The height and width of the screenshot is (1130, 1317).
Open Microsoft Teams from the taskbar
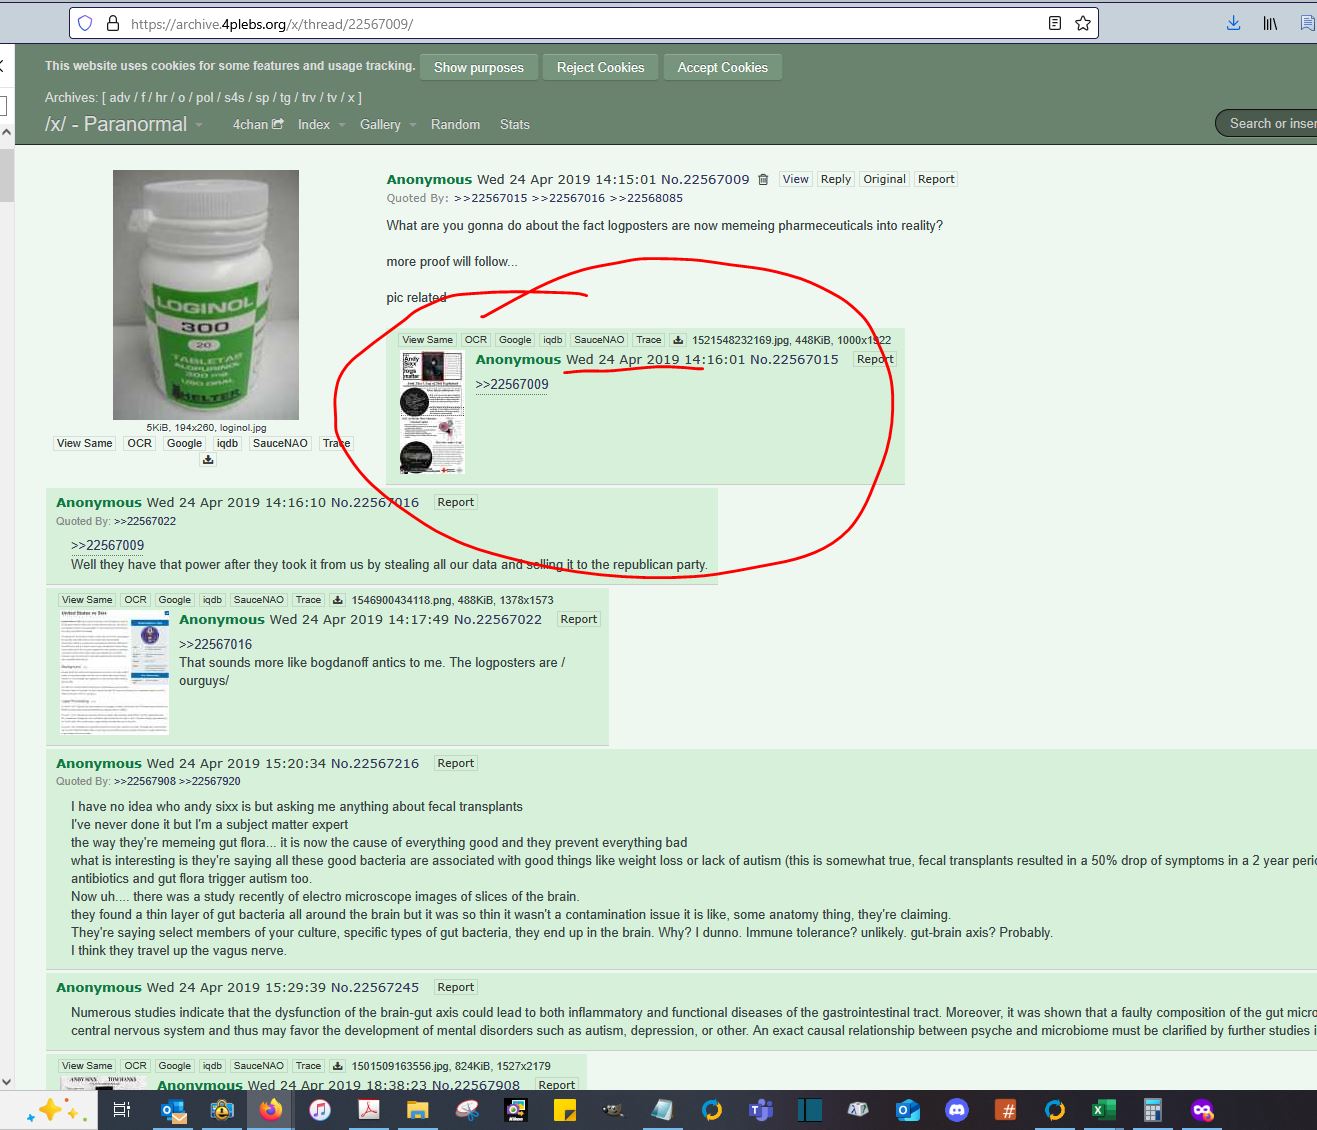point(761,1110)
